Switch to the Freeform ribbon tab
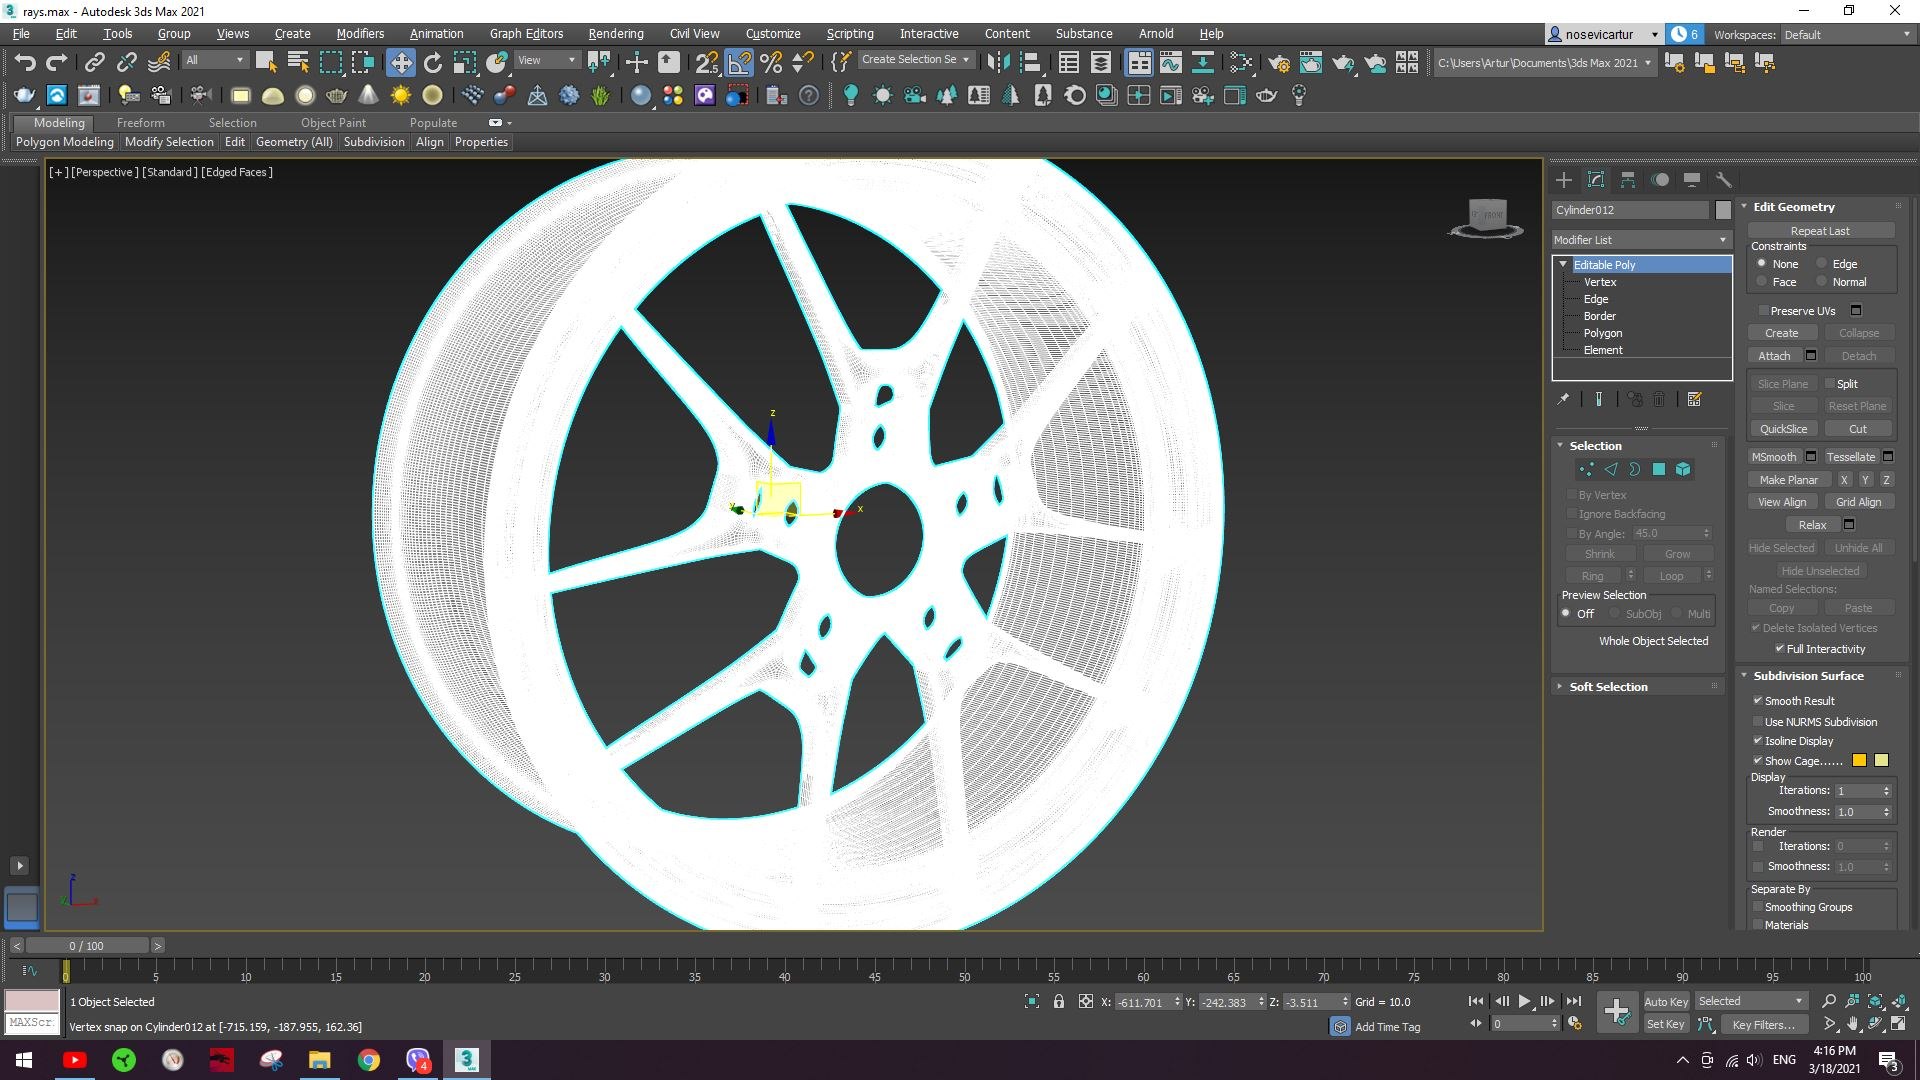The width and height of the screenshot is (1920, 1080). click(140, 123)
